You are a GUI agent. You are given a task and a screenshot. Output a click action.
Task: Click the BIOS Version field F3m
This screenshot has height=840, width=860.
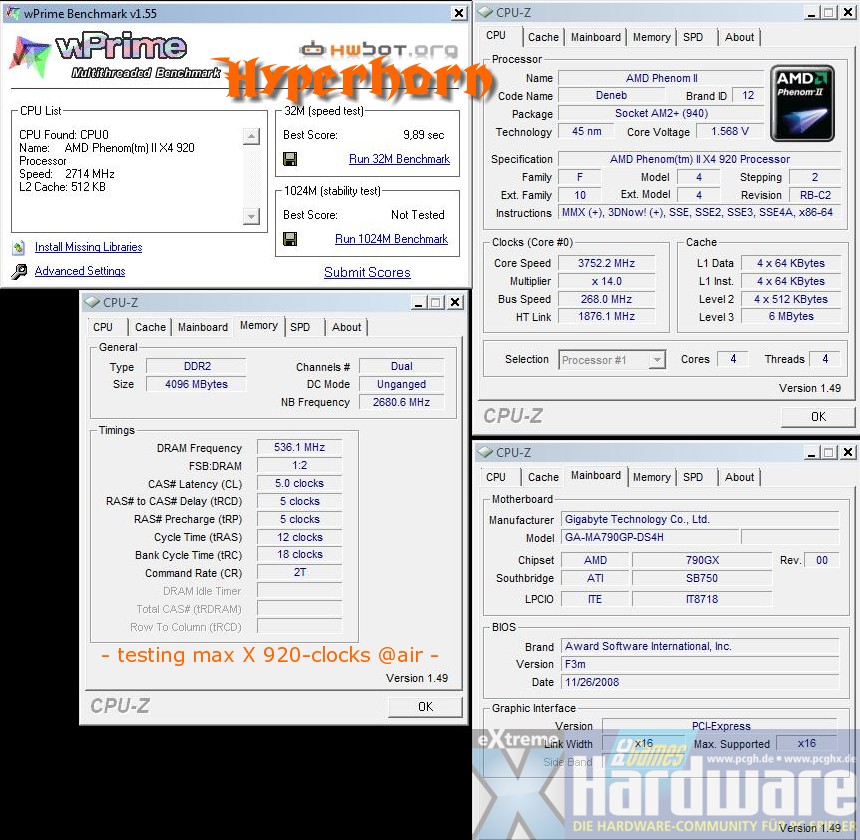coord(700,665)
